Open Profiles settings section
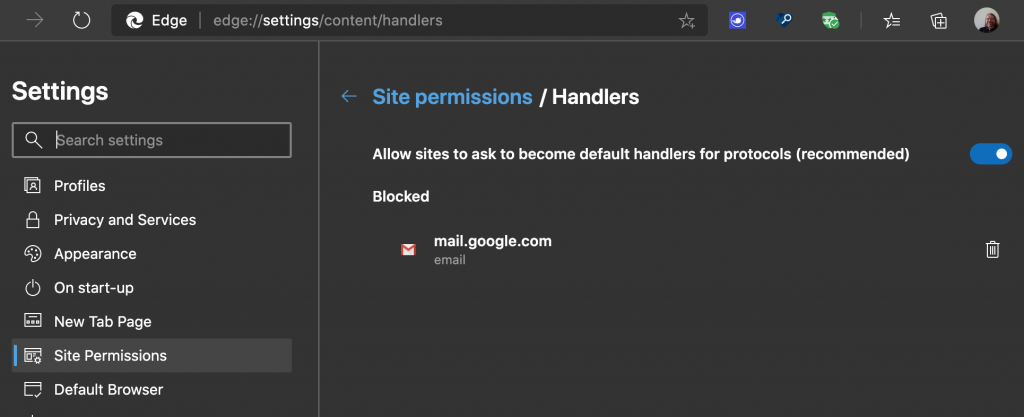 [79, 186]
